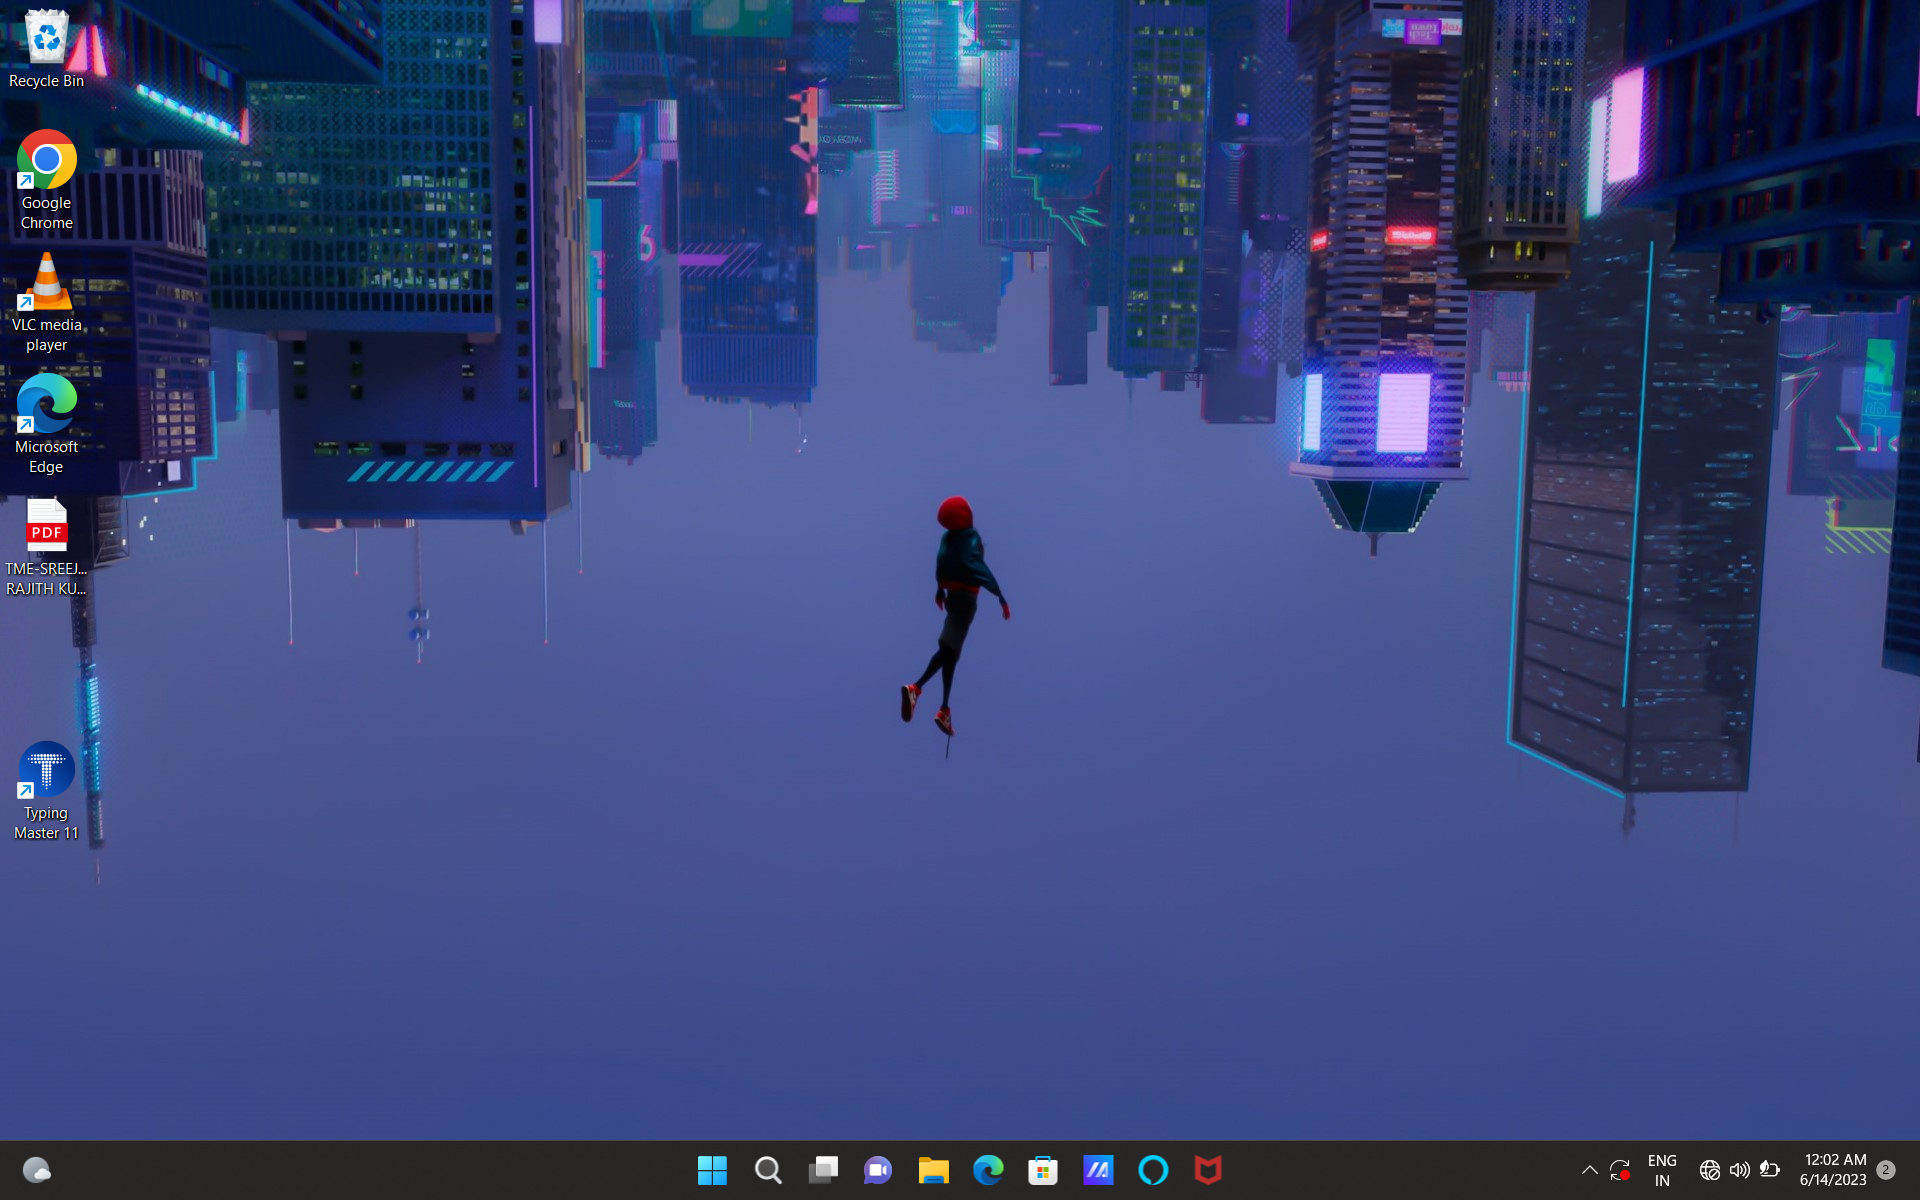This screenshot has height=1200, width=1920.
Task: Select the Recycle Bin desktop icon
Action: coord(46,50)
